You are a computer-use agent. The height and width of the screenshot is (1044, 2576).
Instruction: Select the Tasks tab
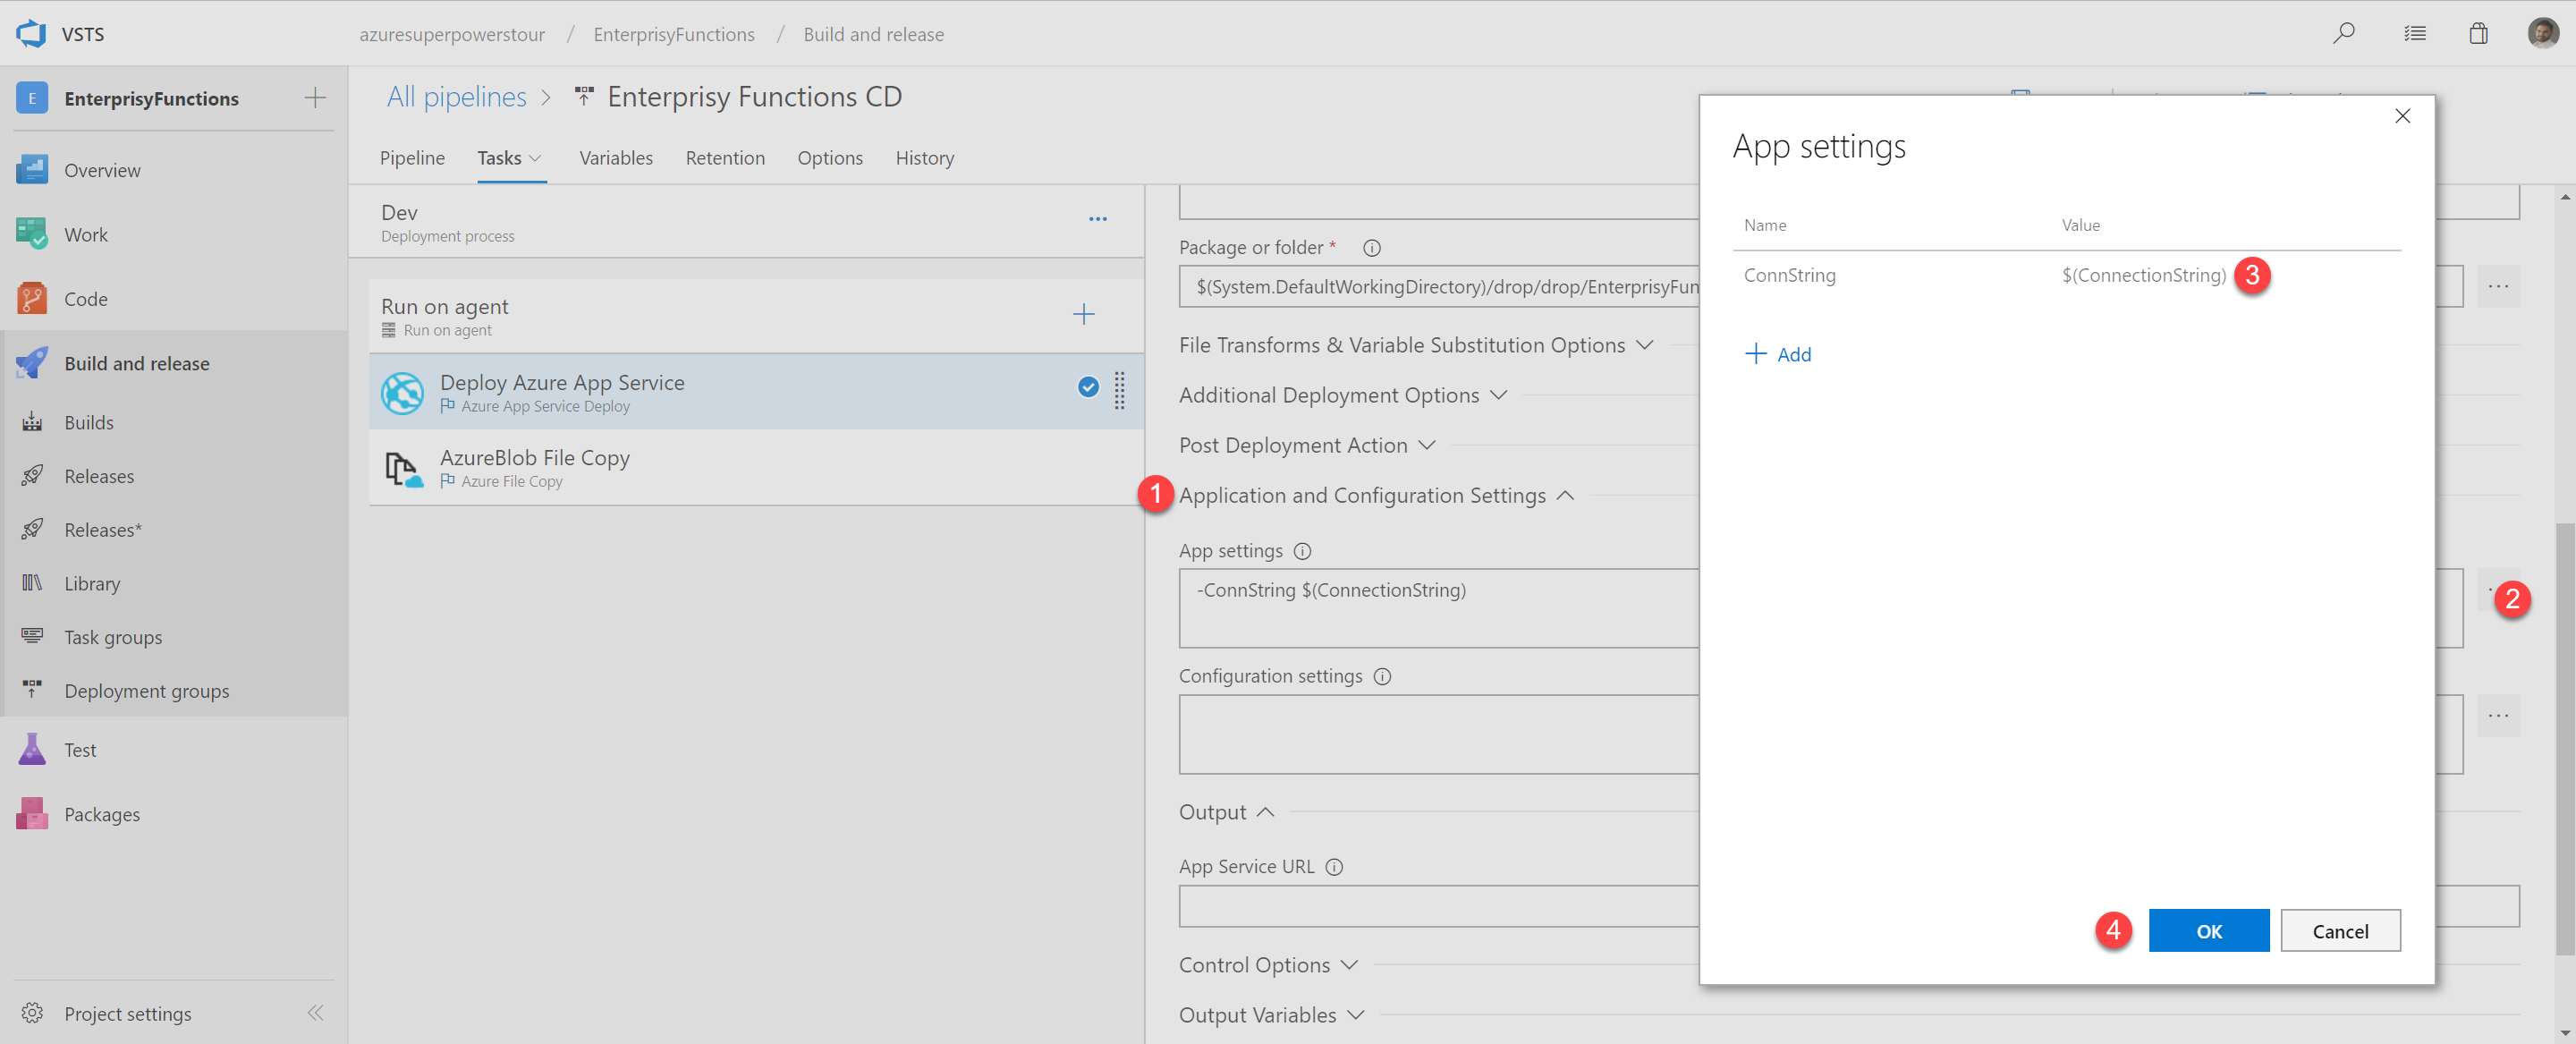coord(499,157)
